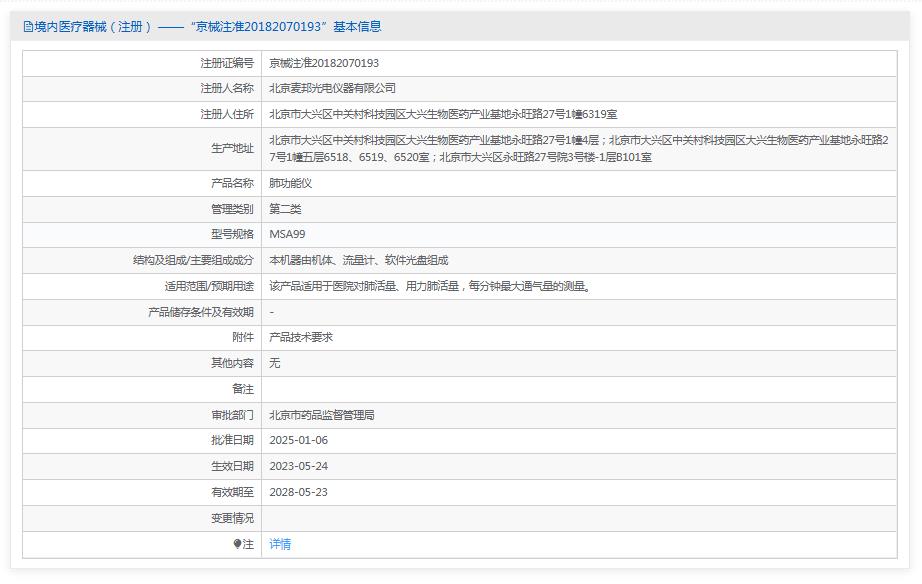This screenshot has height=584, width=922.
Task: Click the management category value 第二类
Action: tap(285, 209)
